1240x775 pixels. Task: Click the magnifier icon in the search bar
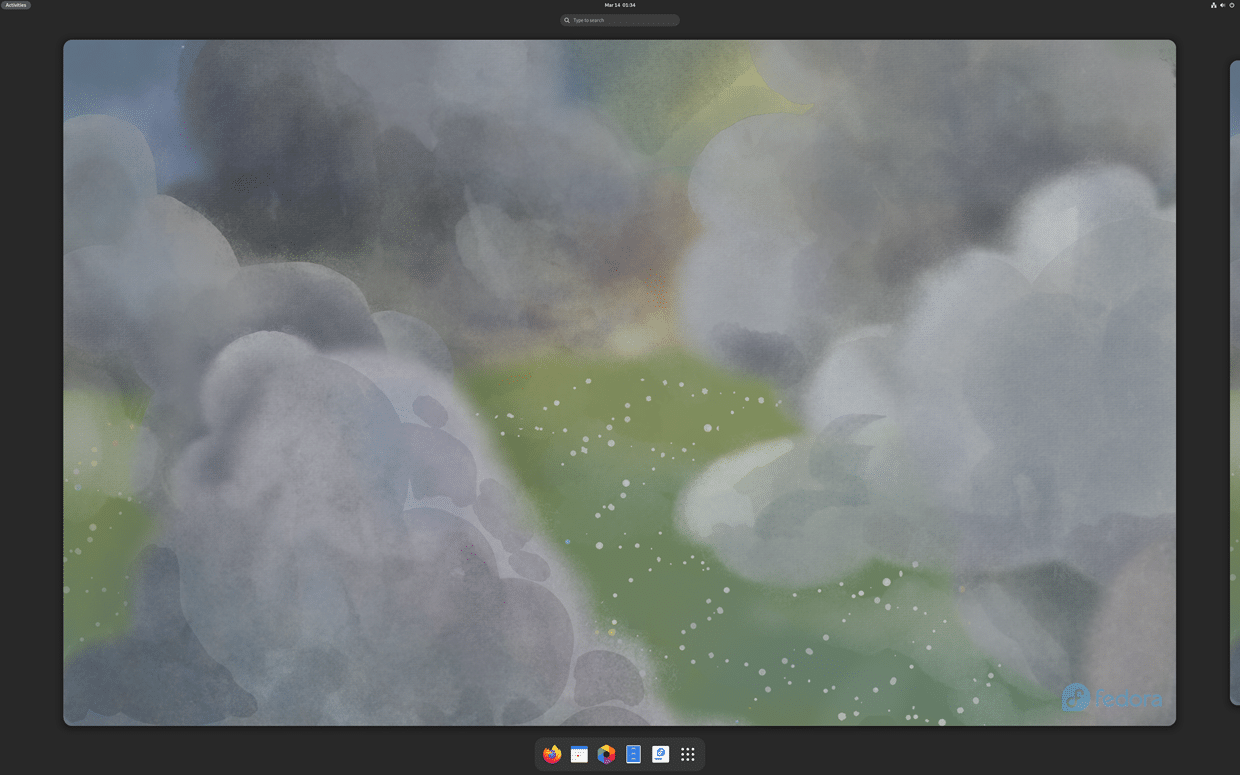click(x=567, y=20)
